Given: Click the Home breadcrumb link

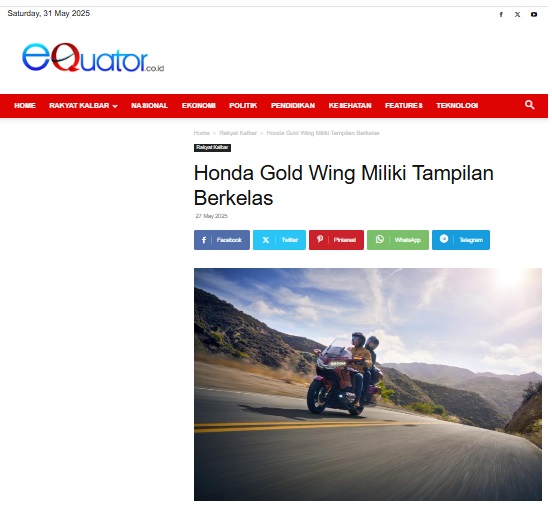Looking at the screenshot, I should (202, 133).
